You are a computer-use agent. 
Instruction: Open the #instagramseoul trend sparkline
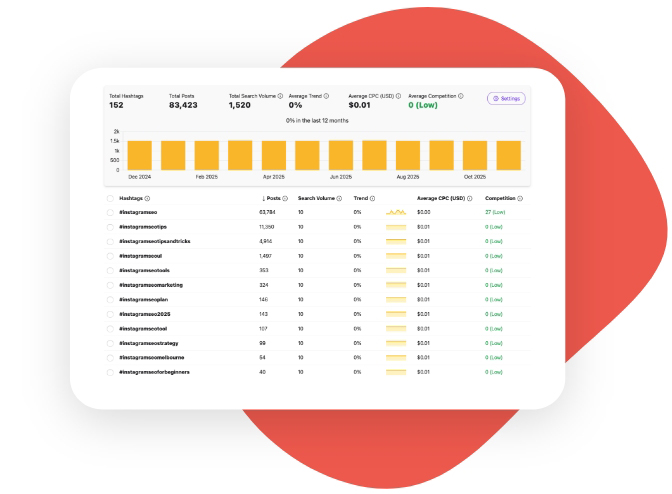396,256
